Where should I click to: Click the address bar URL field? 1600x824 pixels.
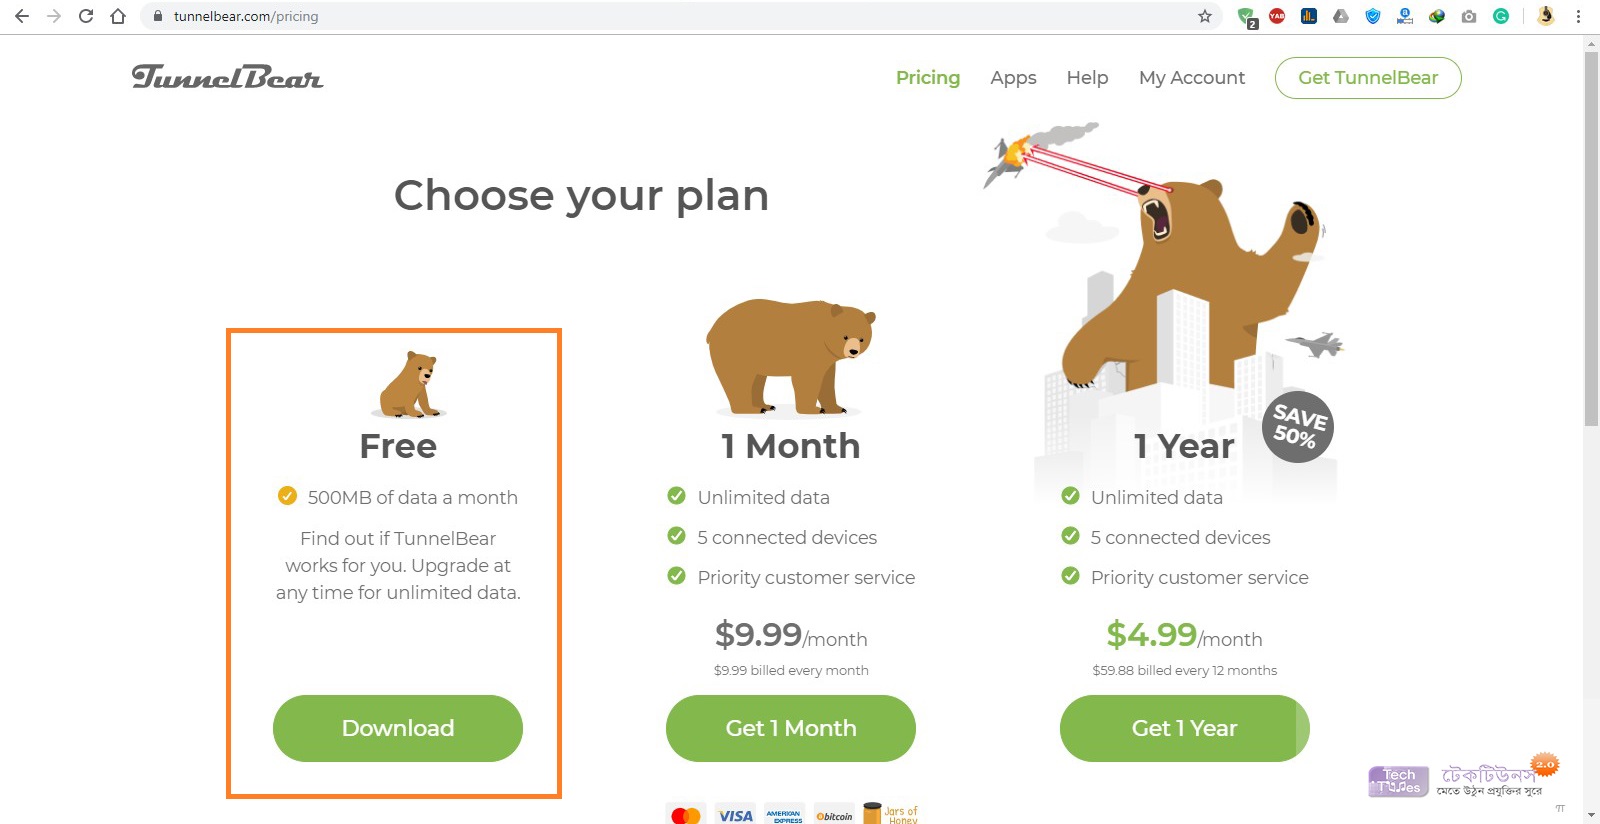600,16
